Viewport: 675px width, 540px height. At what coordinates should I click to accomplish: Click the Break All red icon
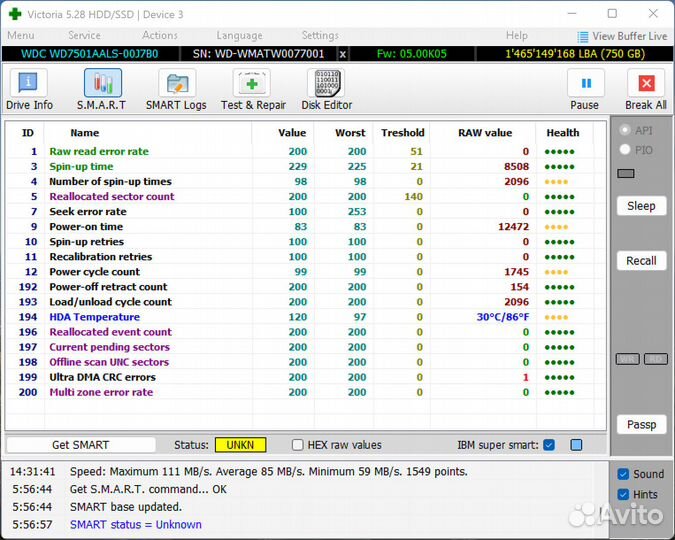click(646, 89)
